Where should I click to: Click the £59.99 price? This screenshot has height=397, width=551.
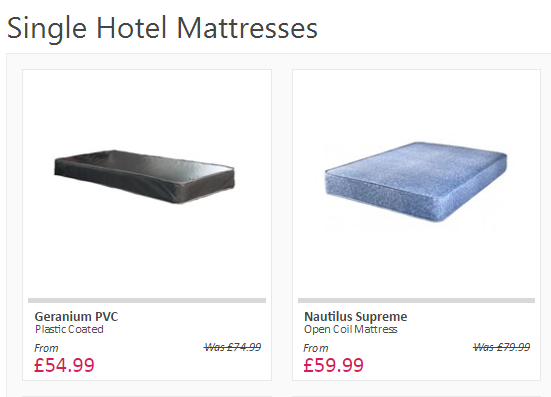tap(333, 365)
